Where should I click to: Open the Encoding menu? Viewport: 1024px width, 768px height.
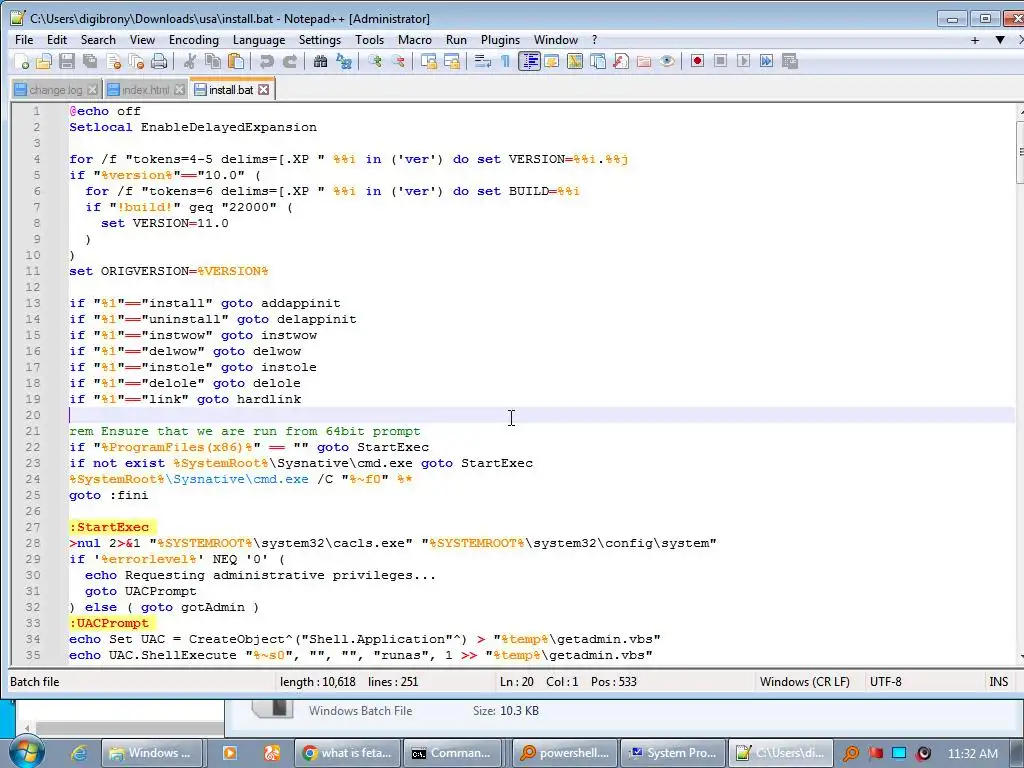pyautogui.click(x=194, y=40)
